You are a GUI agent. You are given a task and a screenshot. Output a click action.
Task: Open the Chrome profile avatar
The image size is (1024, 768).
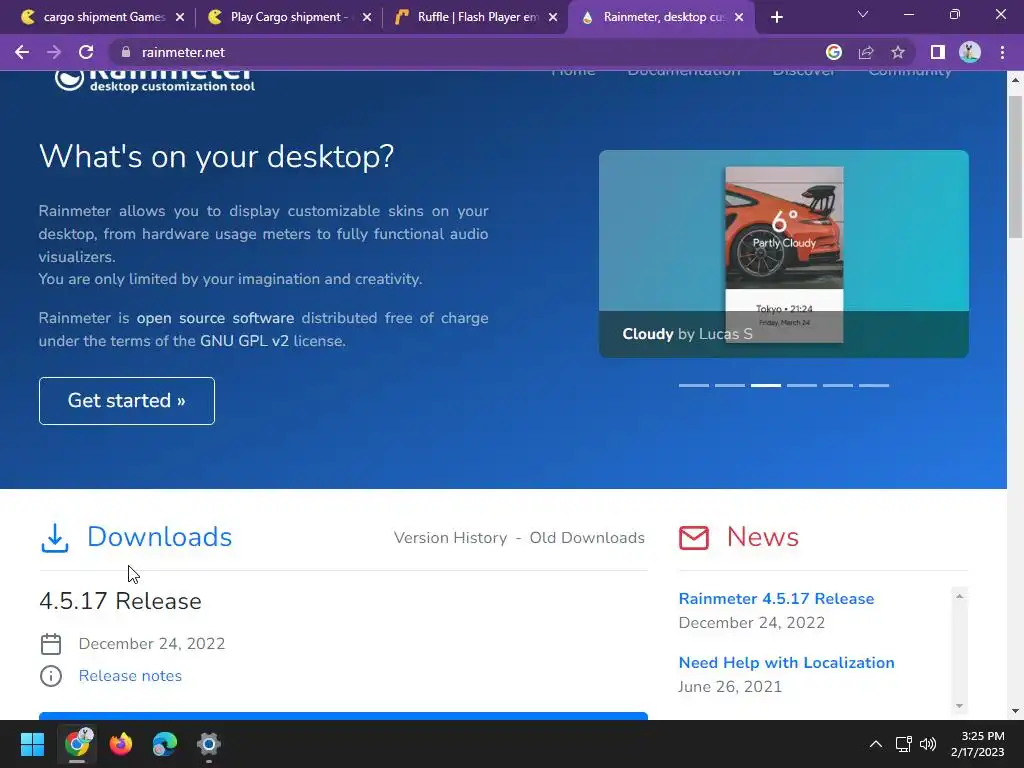pyautogui.click(x=970, y=52)
